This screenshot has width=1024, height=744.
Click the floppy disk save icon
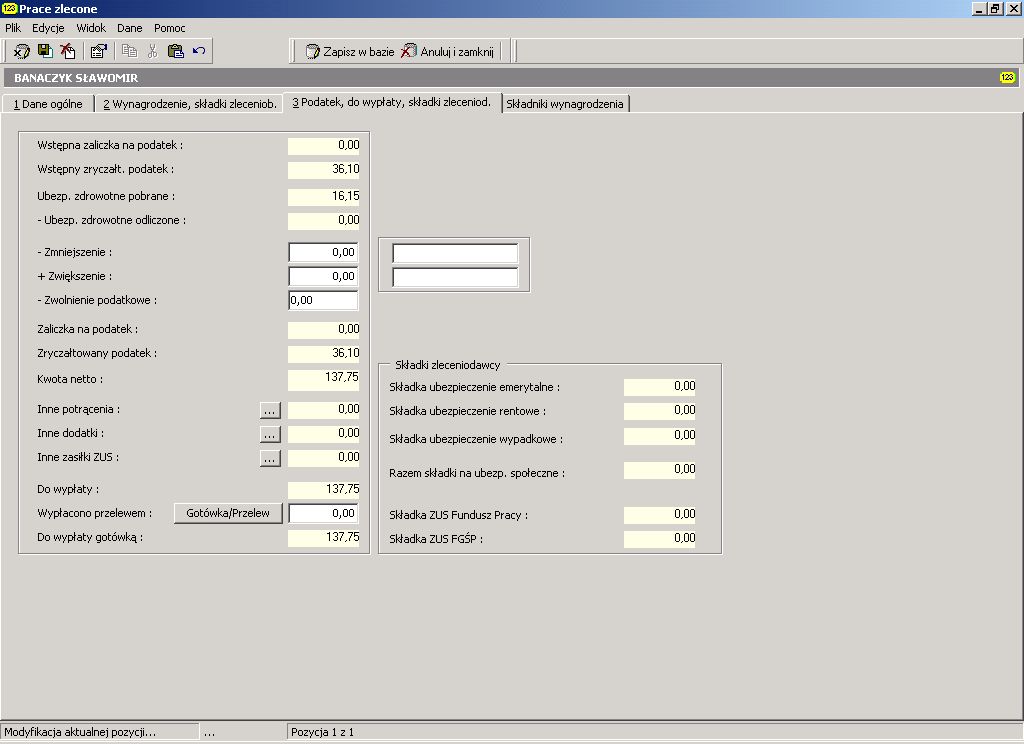pyautogui.click(x=45, y=51)
